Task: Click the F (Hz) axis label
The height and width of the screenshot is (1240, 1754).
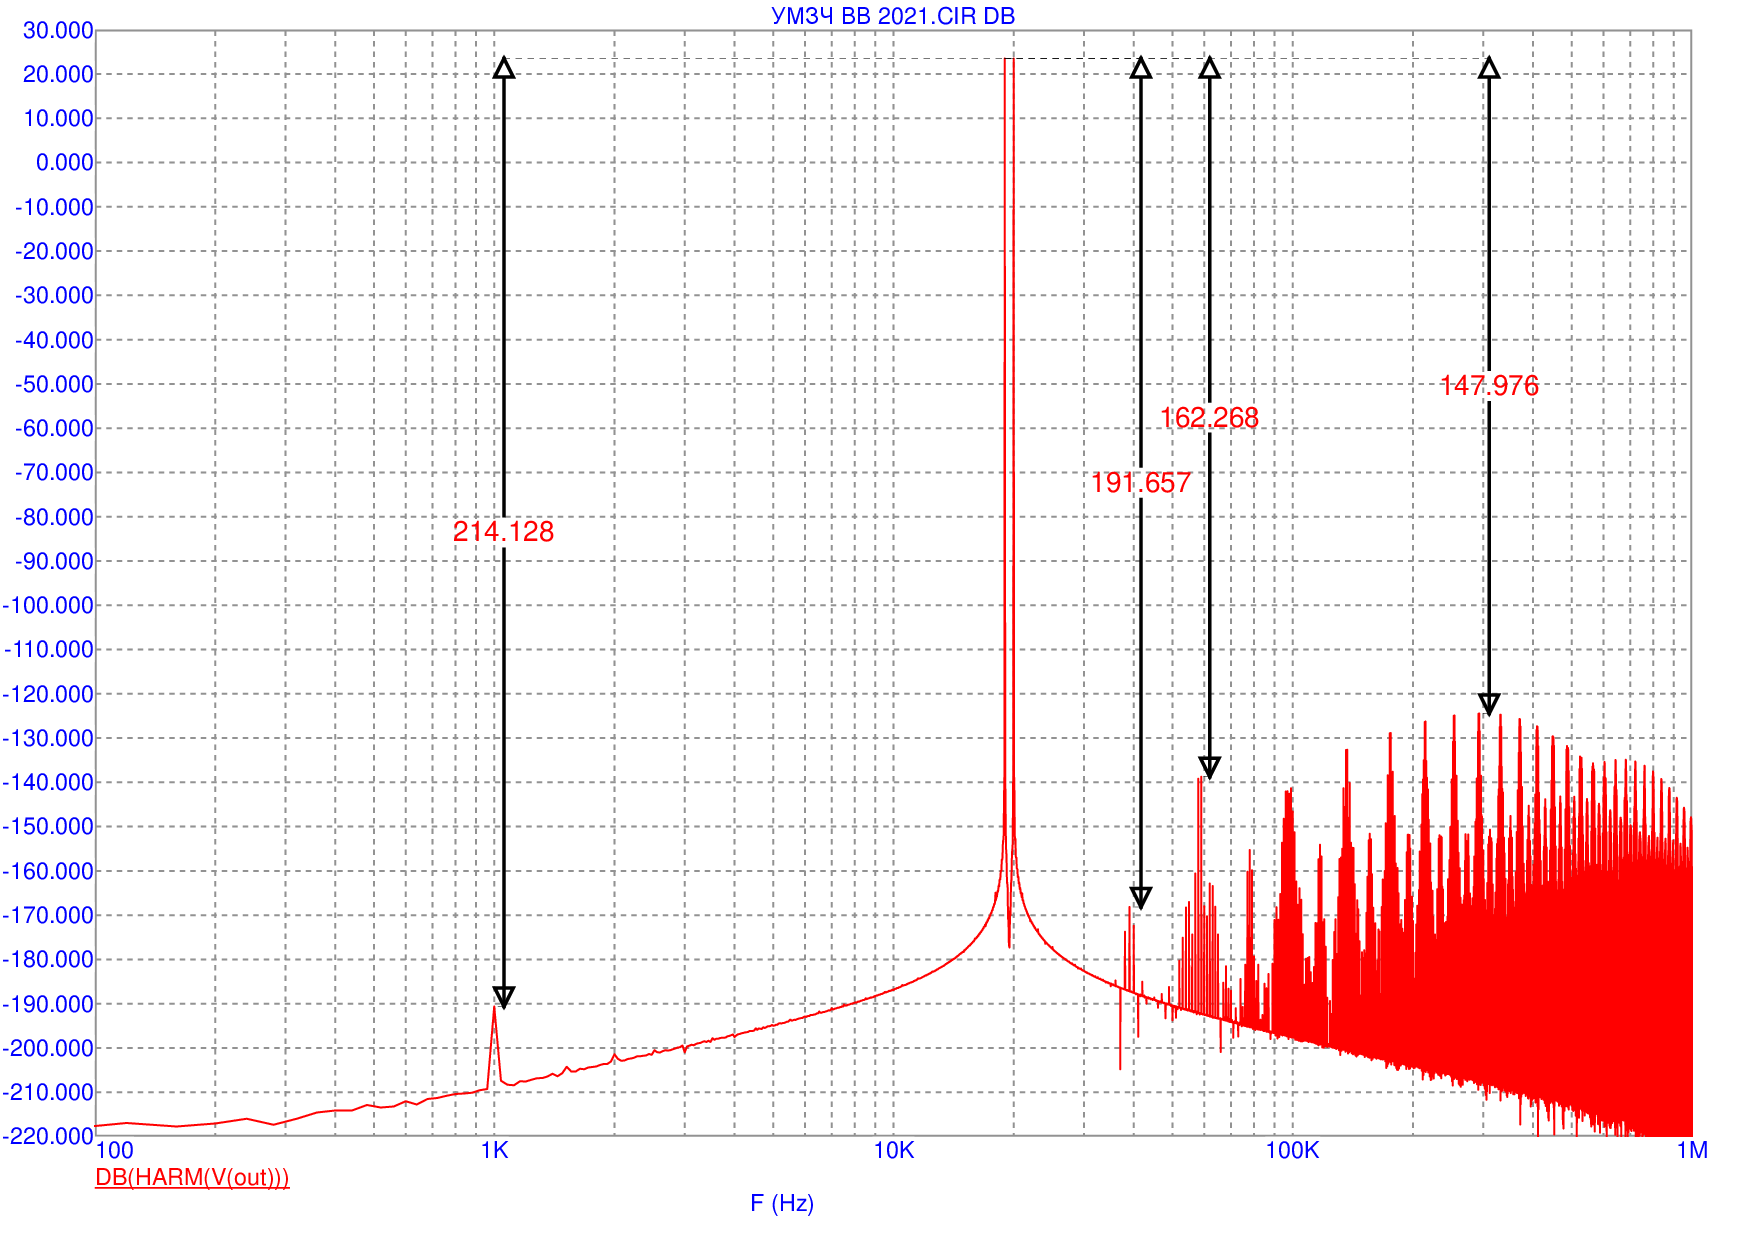Action: coord(782,1203)
